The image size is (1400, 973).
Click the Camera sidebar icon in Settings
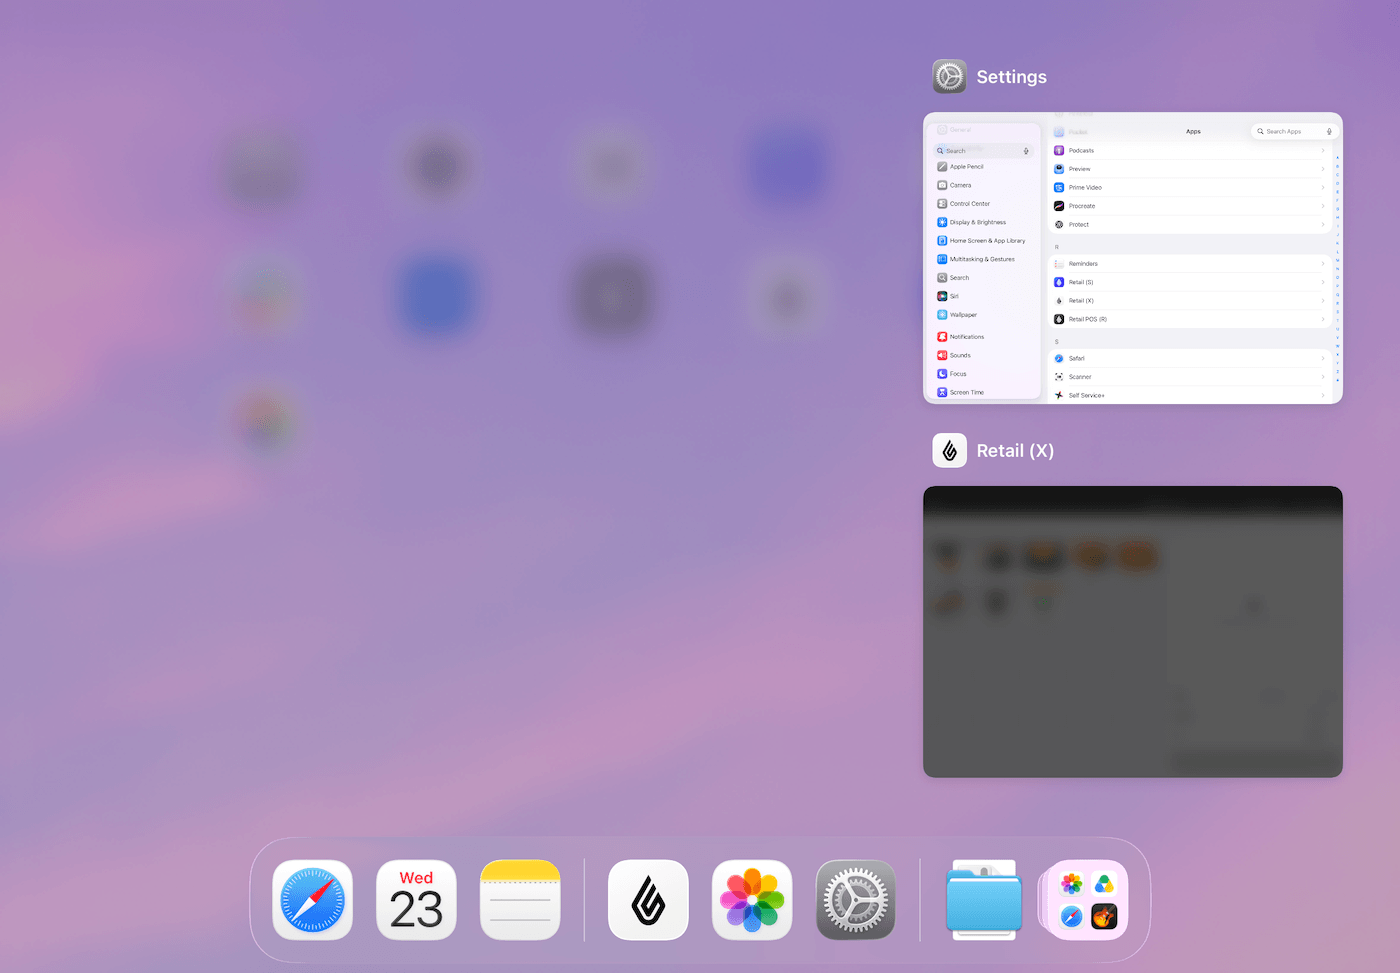click(942, 185)
